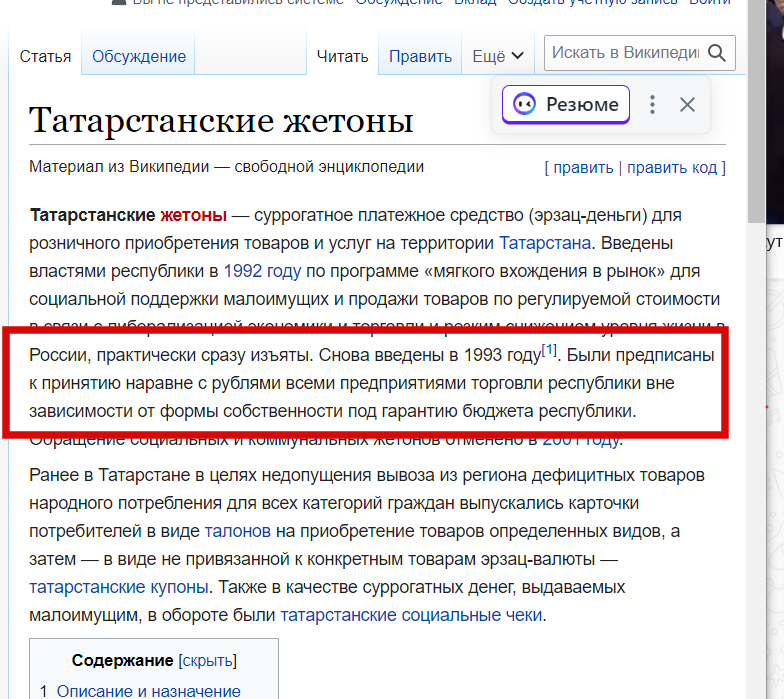Select the Читать tab
This screenshot has width=784, height=699.
342,56
